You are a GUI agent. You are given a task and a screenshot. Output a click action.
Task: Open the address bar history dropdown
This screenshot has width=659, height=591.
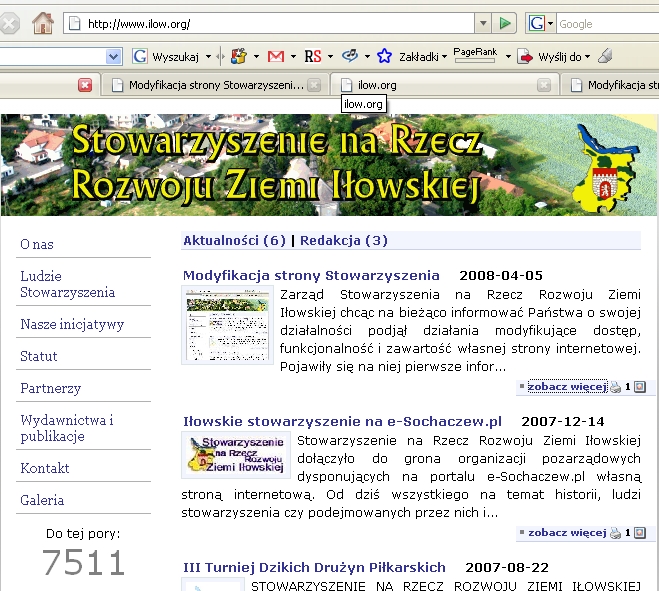483,23
